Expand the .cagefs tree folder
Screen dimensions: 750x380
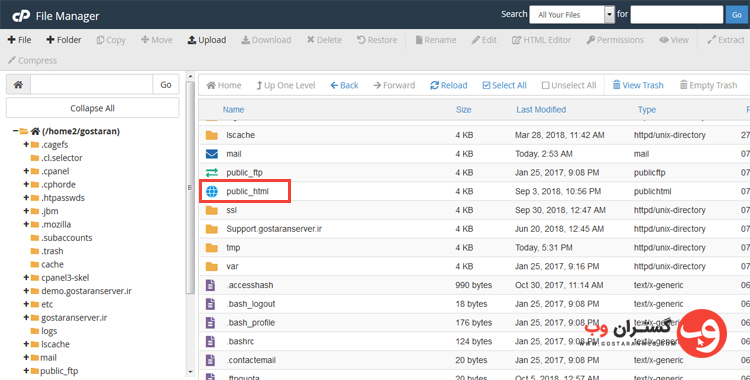click(x=26, y=144)
